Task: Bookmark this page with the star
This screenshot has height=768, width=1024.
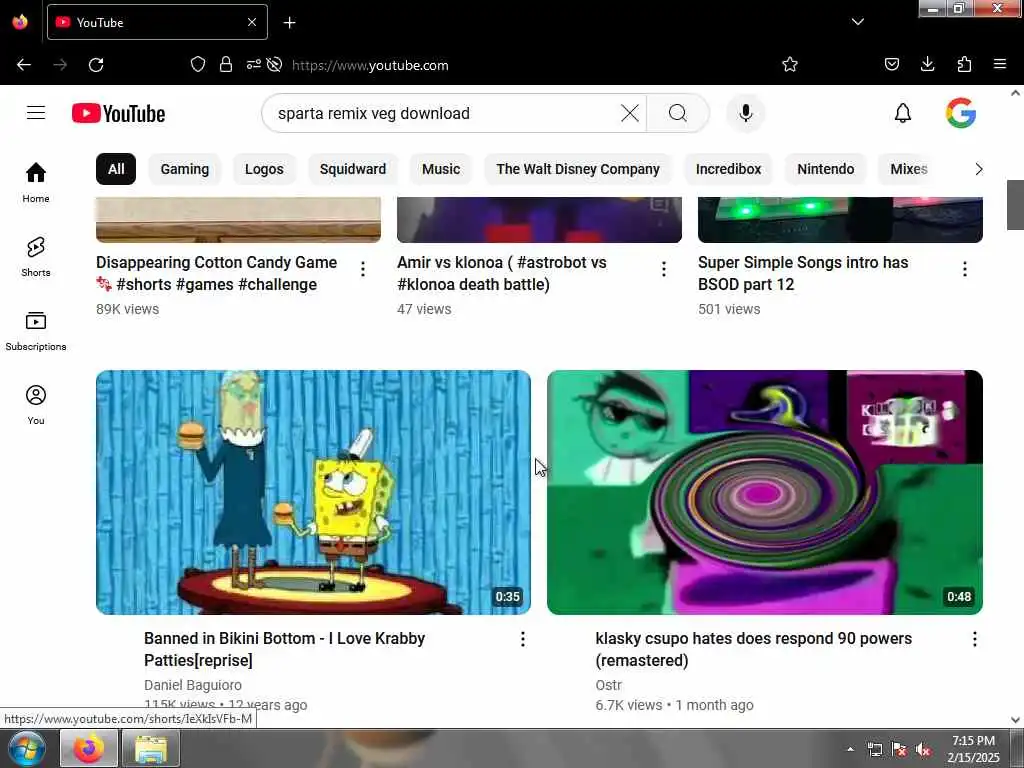Action: [x=790, y=64]
